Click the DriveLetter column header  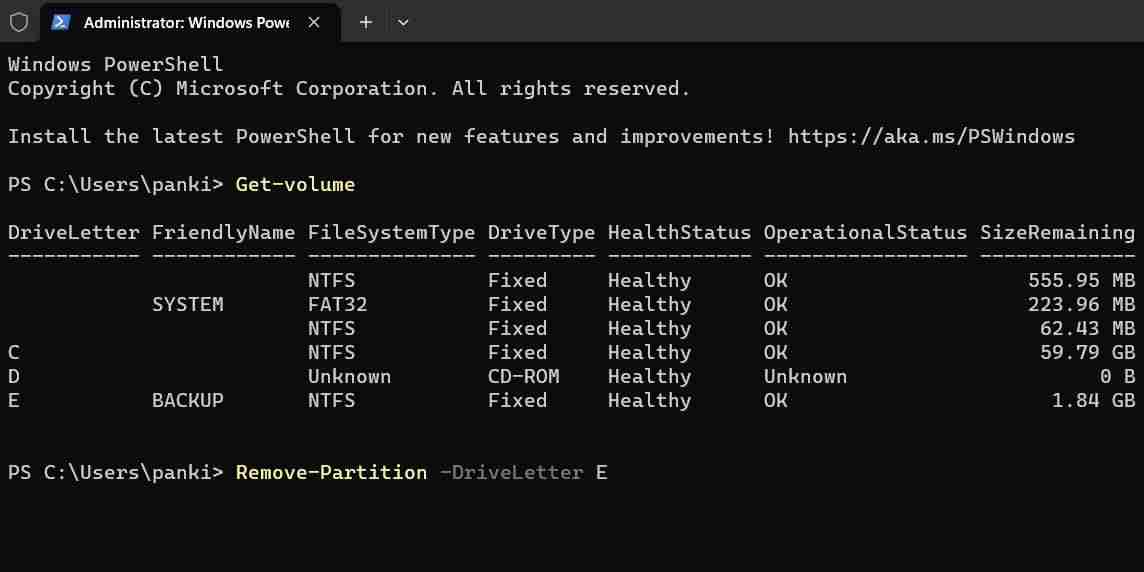coord(73,232)
